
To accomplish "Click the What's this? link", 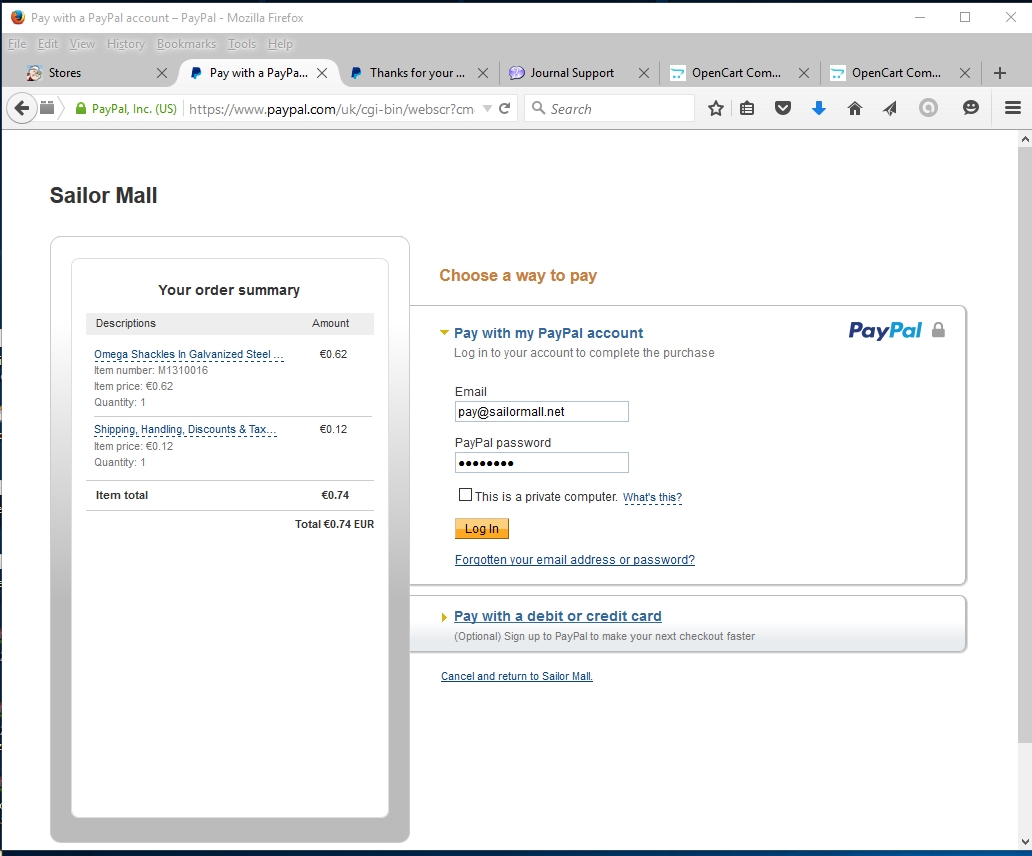I will point(652,497).
